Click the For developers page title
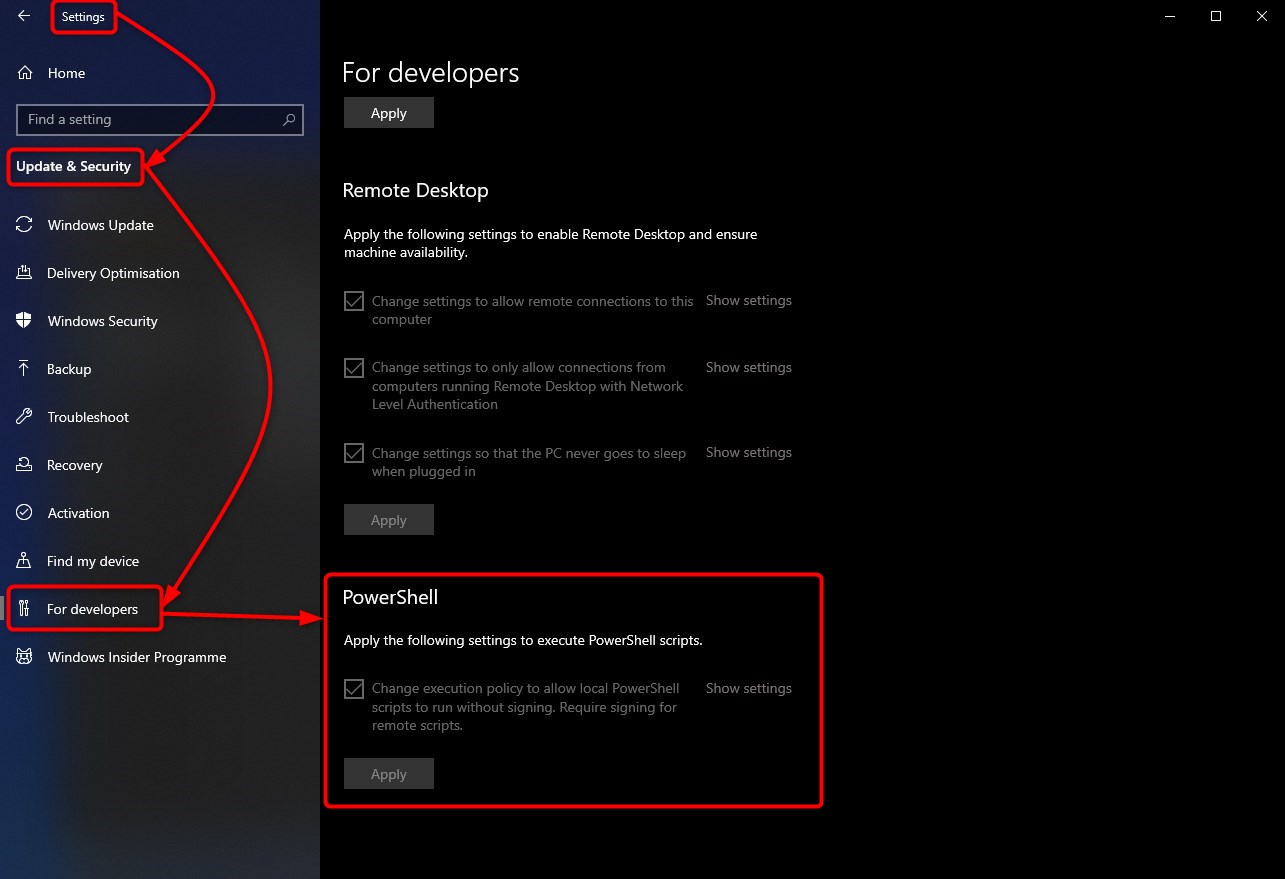The image size is (1285, 879). [x=431, y=73]
